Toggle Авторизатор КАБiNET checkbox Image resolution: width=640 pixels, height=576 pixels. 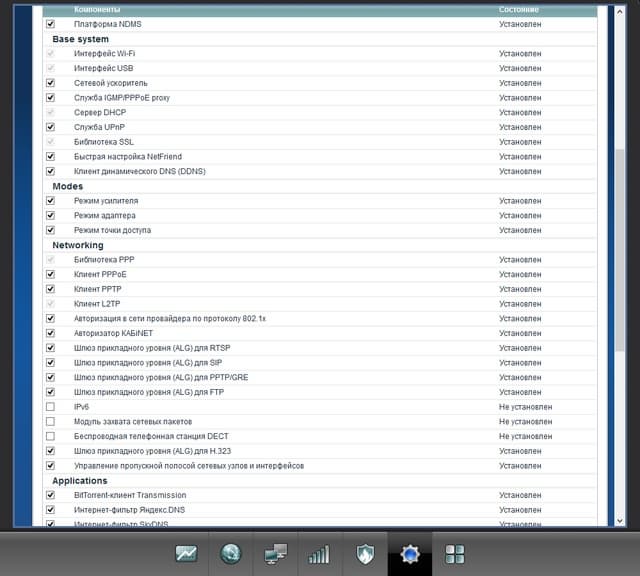tap(50, 333)
